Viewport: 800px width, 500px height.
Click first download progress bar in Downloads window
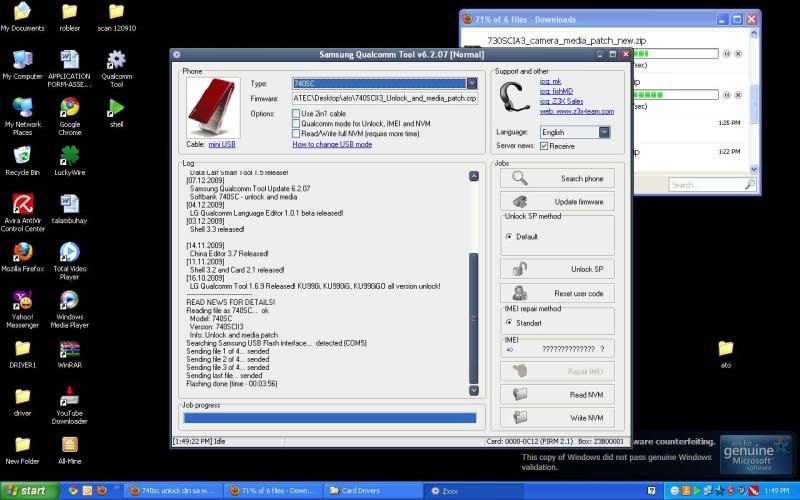(x=676, y=54)
